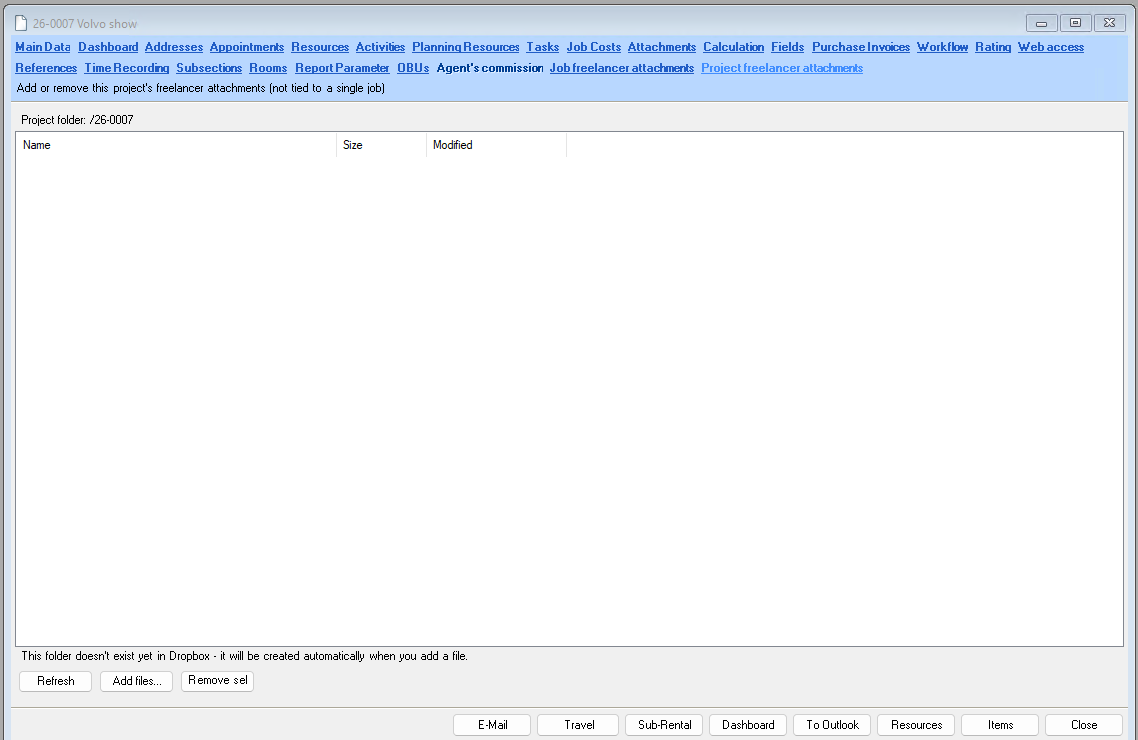Switch to the Tasks tab
This screenshot has height=740, width=1138.
click(543, 47)
